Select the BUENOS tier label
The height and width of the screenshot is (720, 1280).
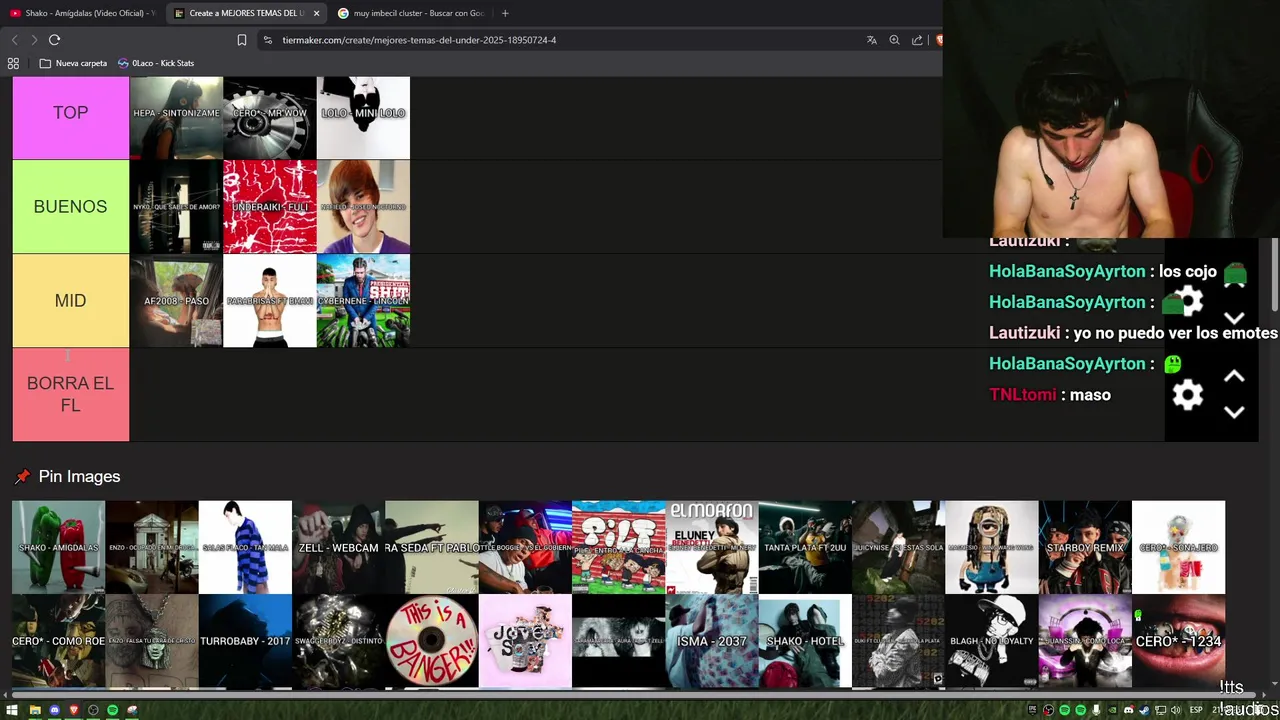pyautogui.click(x=71, y=207)
